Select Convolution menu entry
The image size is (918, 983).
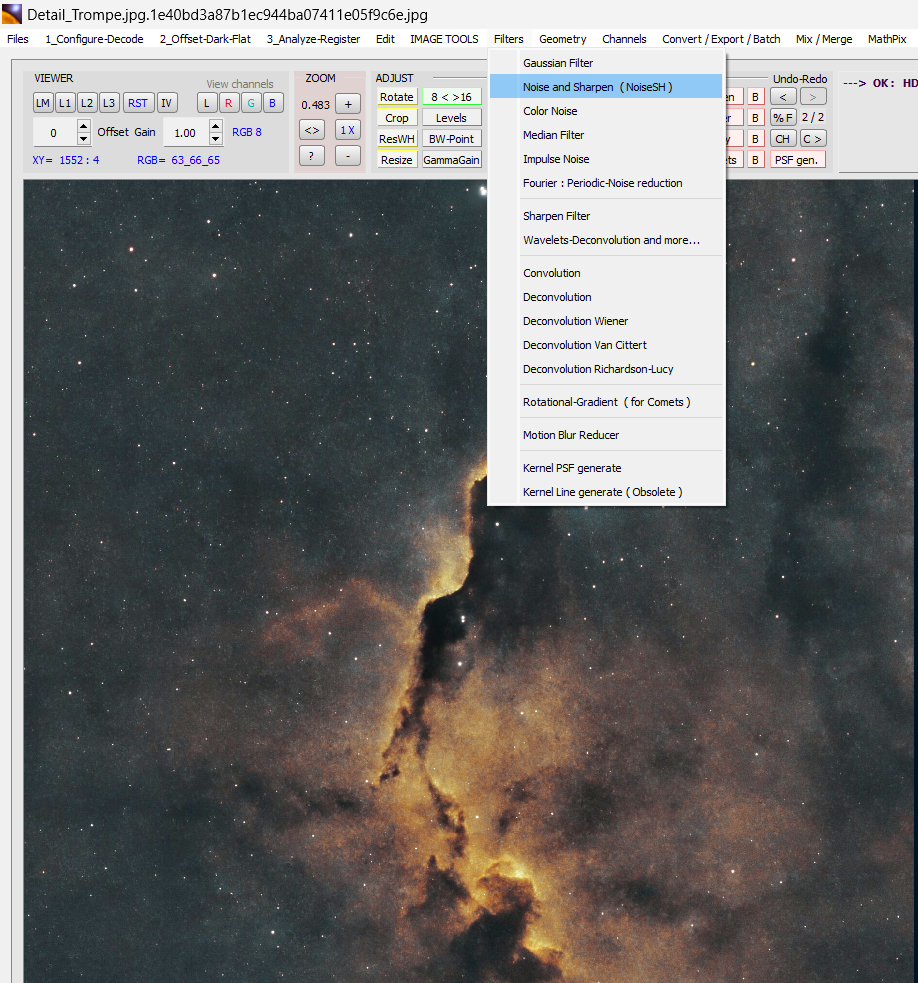[x=606, y=273]
